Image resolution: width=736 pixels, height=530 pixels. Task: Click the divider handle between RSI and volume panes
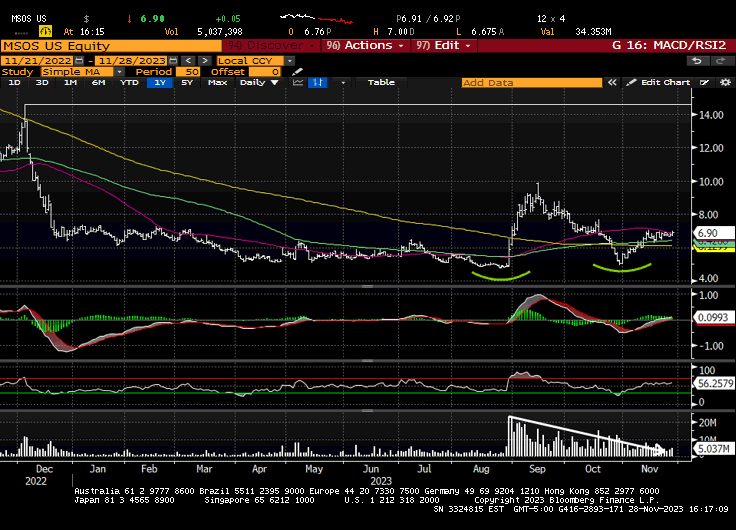pyautogui.click(x=368, y=411)
